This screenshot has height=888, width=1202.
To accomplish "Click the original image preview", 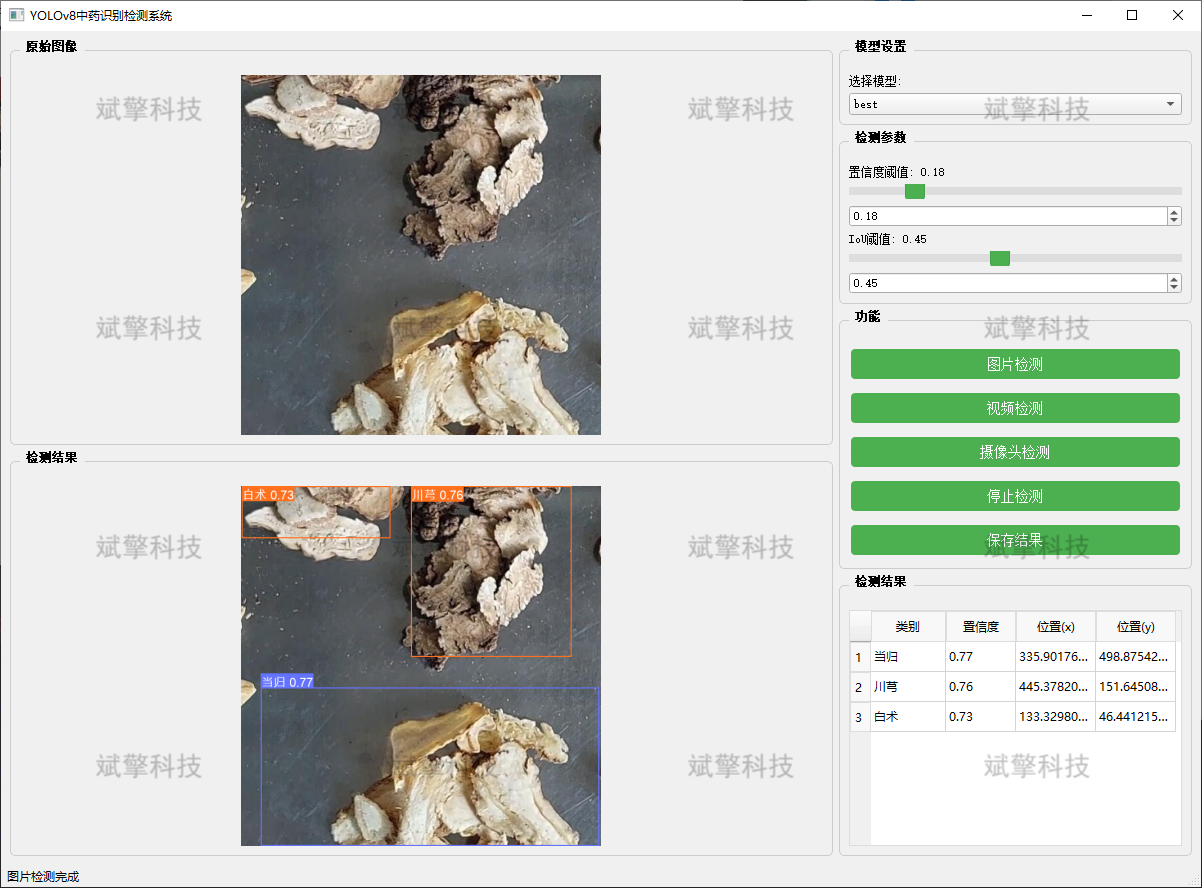I will tap(421, 255).
